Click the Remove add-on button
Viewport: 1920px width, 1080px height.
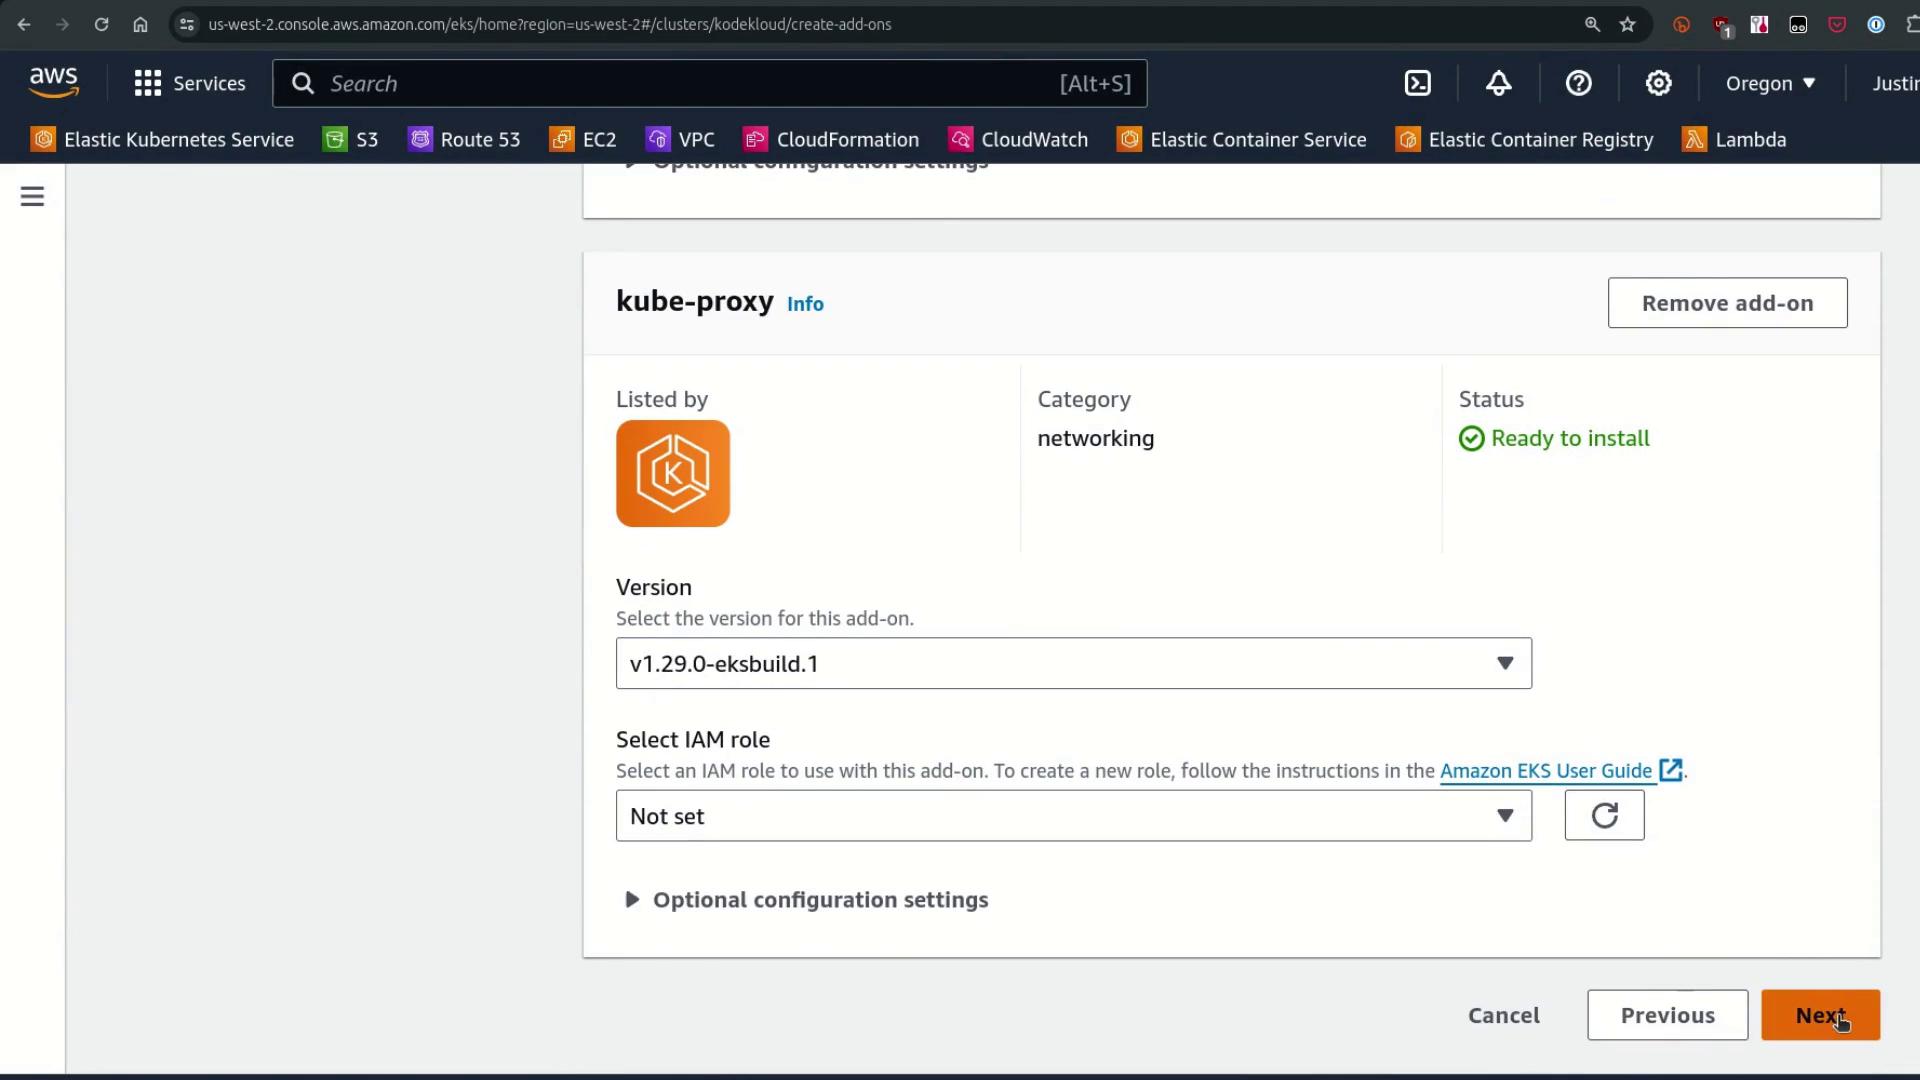click(x=1727, y=303)
